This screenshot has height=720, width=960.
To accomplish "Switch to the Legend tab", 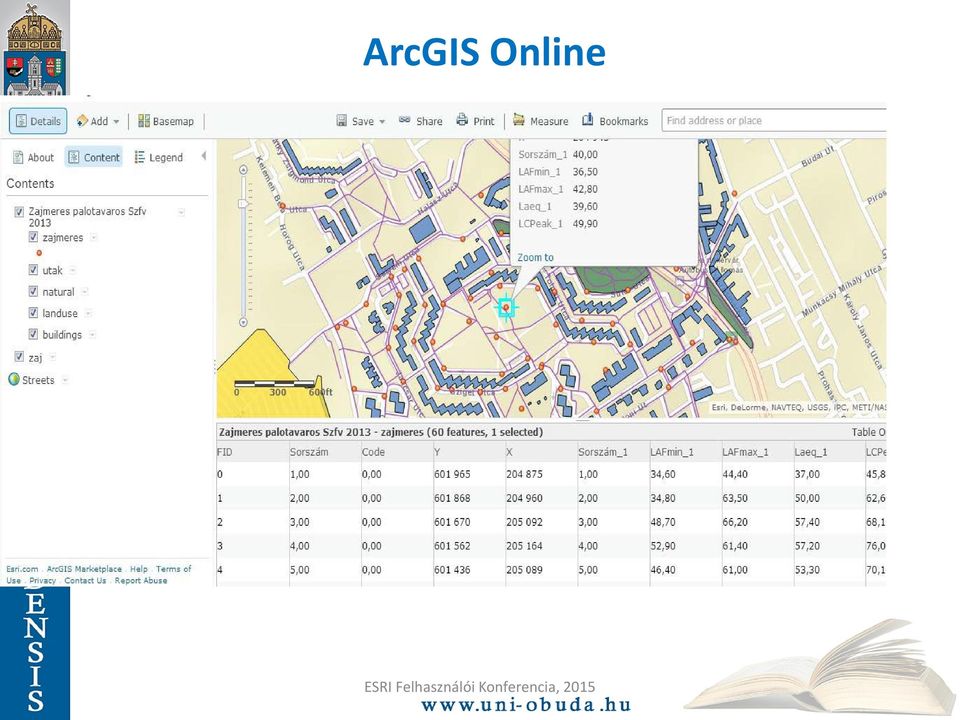I will pyautogui.click(x=159, y=157).
